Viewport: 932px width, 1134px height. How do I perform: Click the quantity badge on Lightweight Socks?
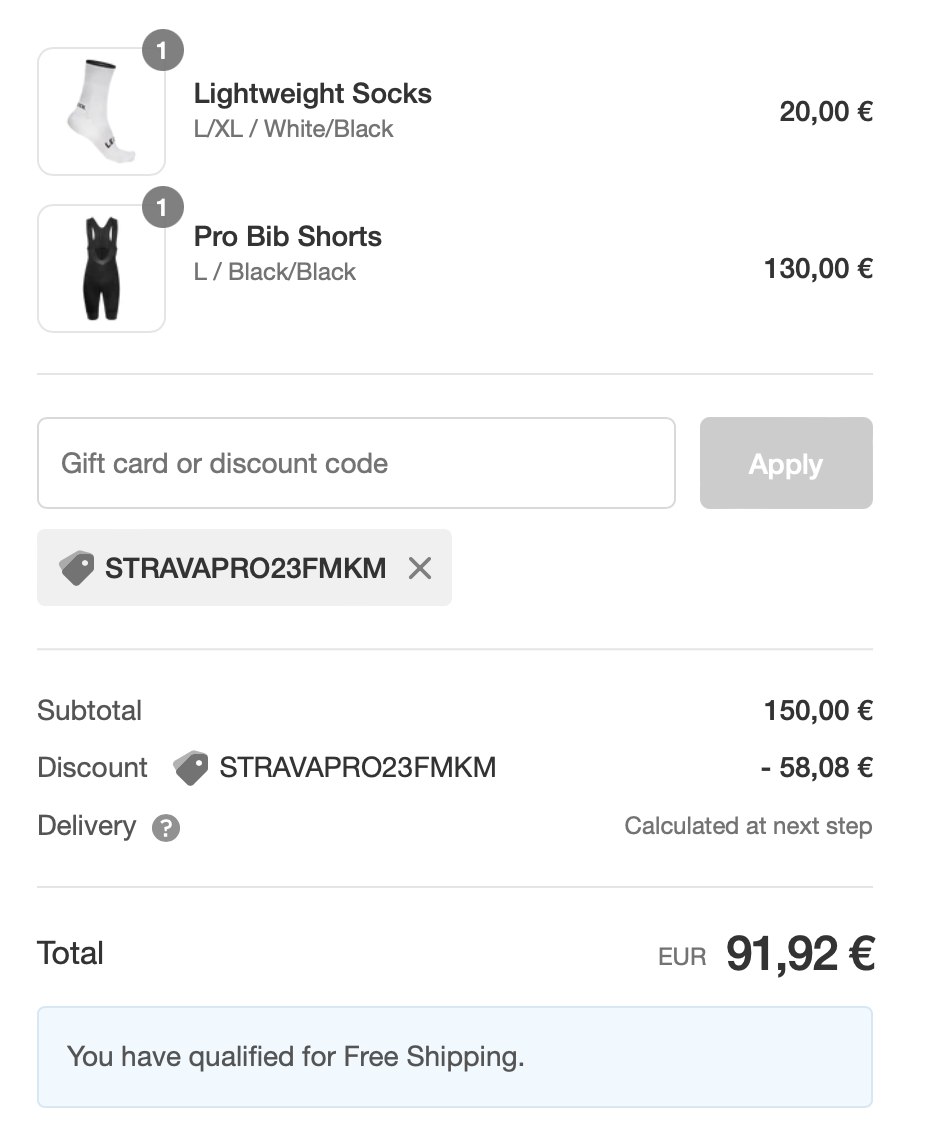163,50
